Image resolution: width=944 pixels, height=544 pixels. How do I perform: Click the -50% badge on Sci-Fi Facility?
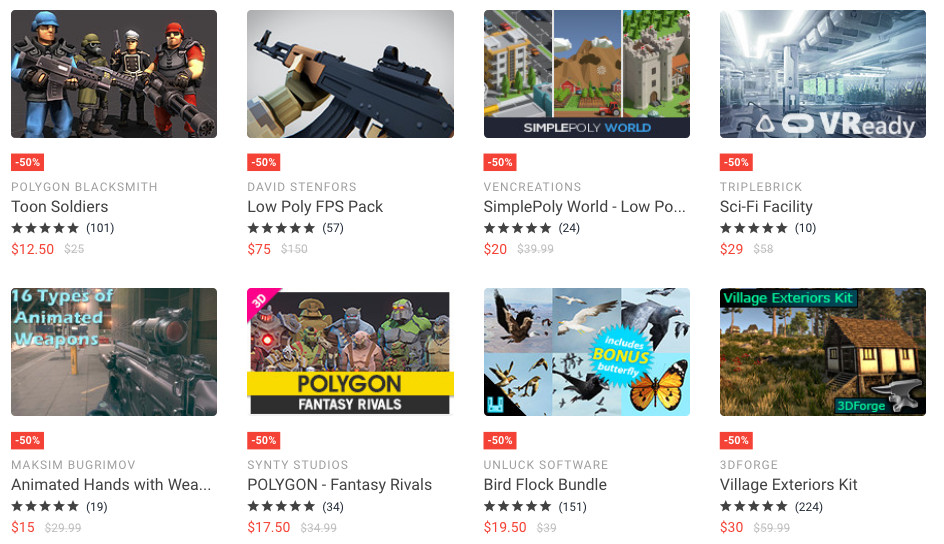[736, 162]
